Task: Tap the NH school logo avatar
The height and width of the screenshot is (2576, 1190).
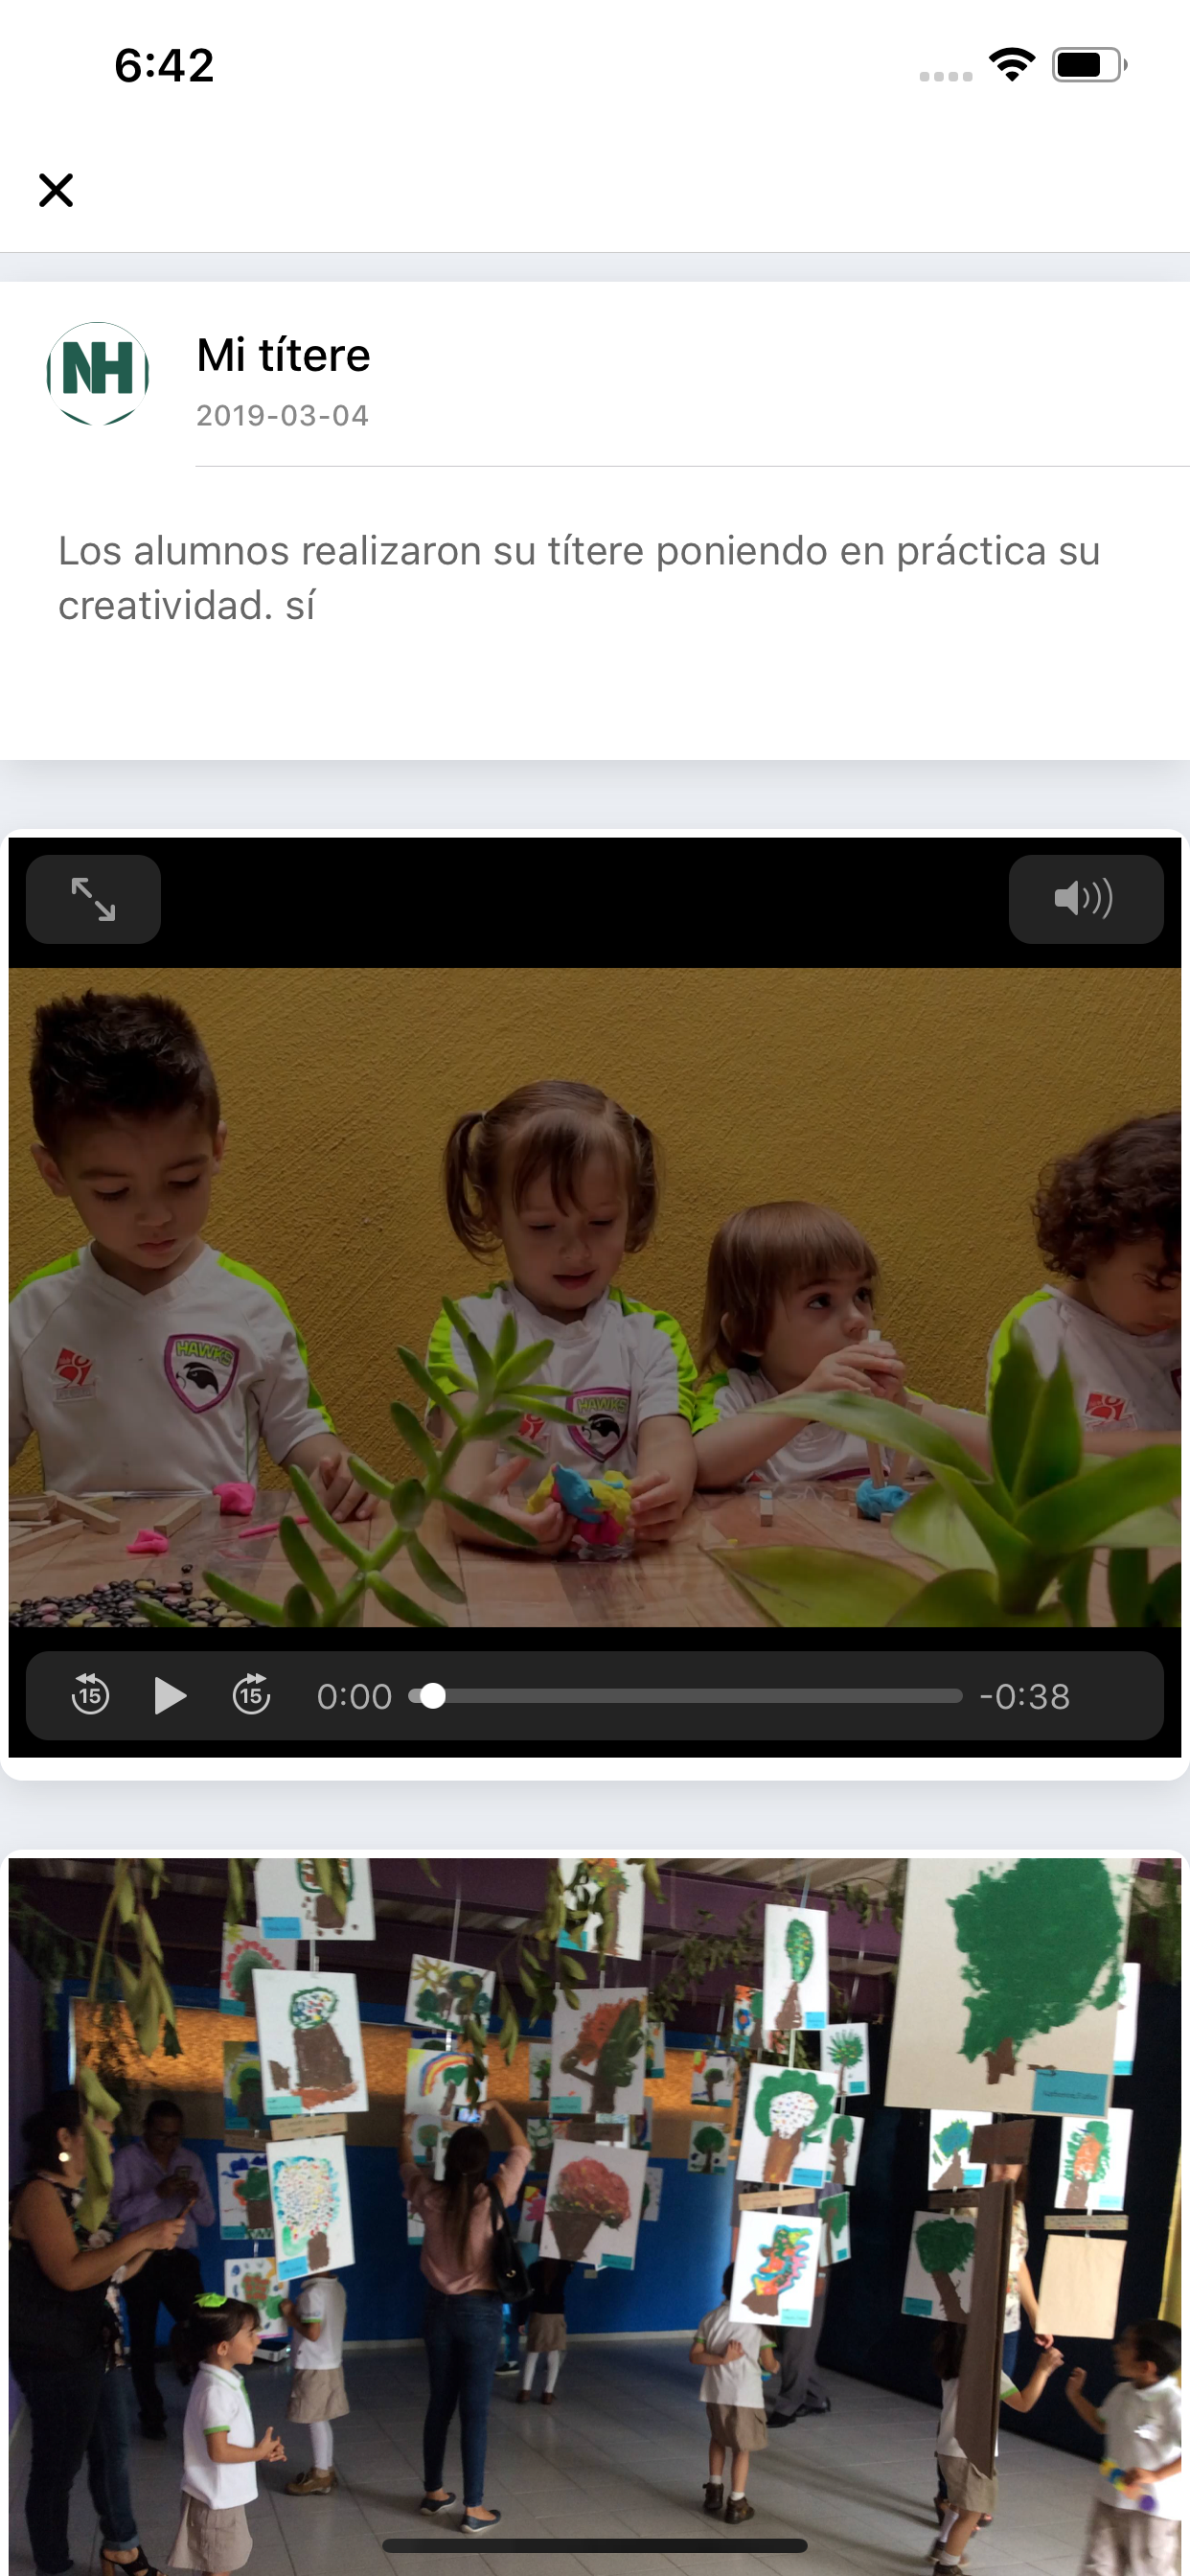Action: 98,374
